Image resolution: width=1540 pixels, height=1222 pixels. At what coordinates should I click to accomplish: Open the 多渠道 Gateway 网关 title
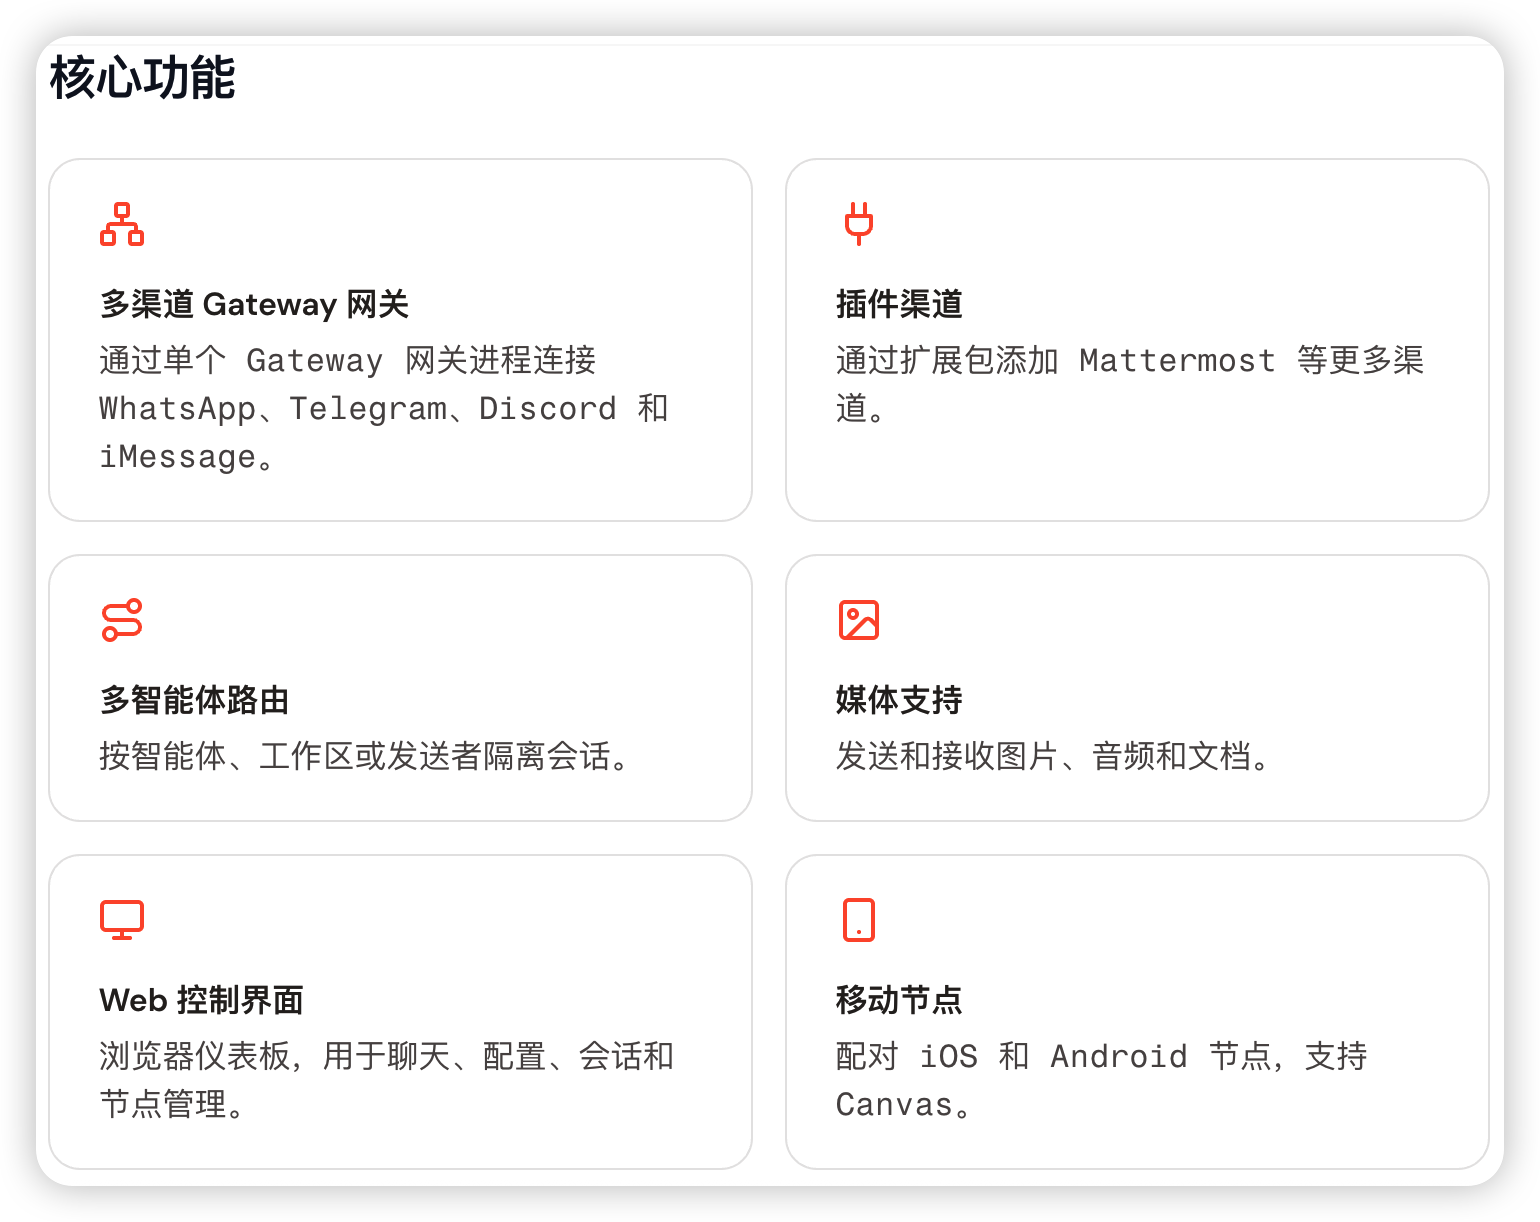click(254, 304)
